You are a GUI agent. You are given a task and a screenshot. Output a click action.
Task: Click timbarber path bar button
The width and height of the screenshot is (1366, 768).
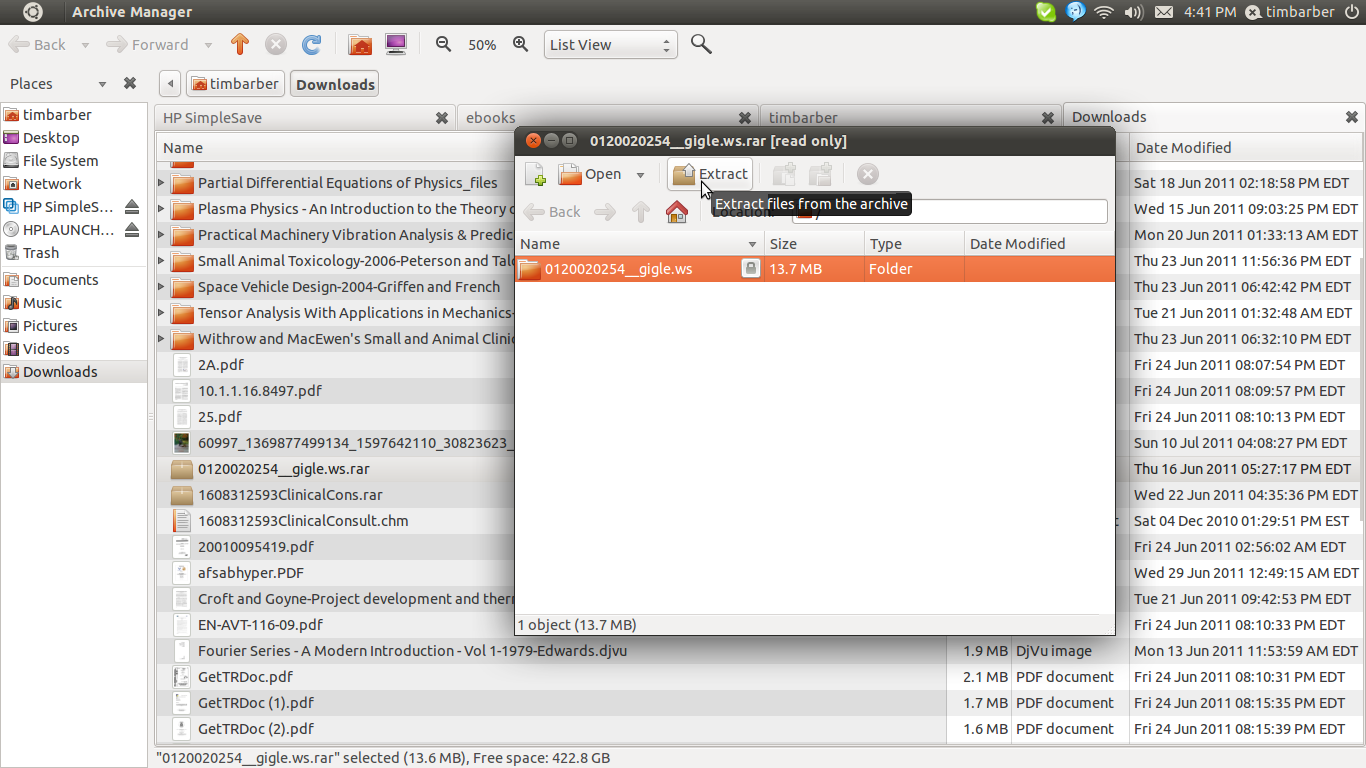[x=236, y=84]
